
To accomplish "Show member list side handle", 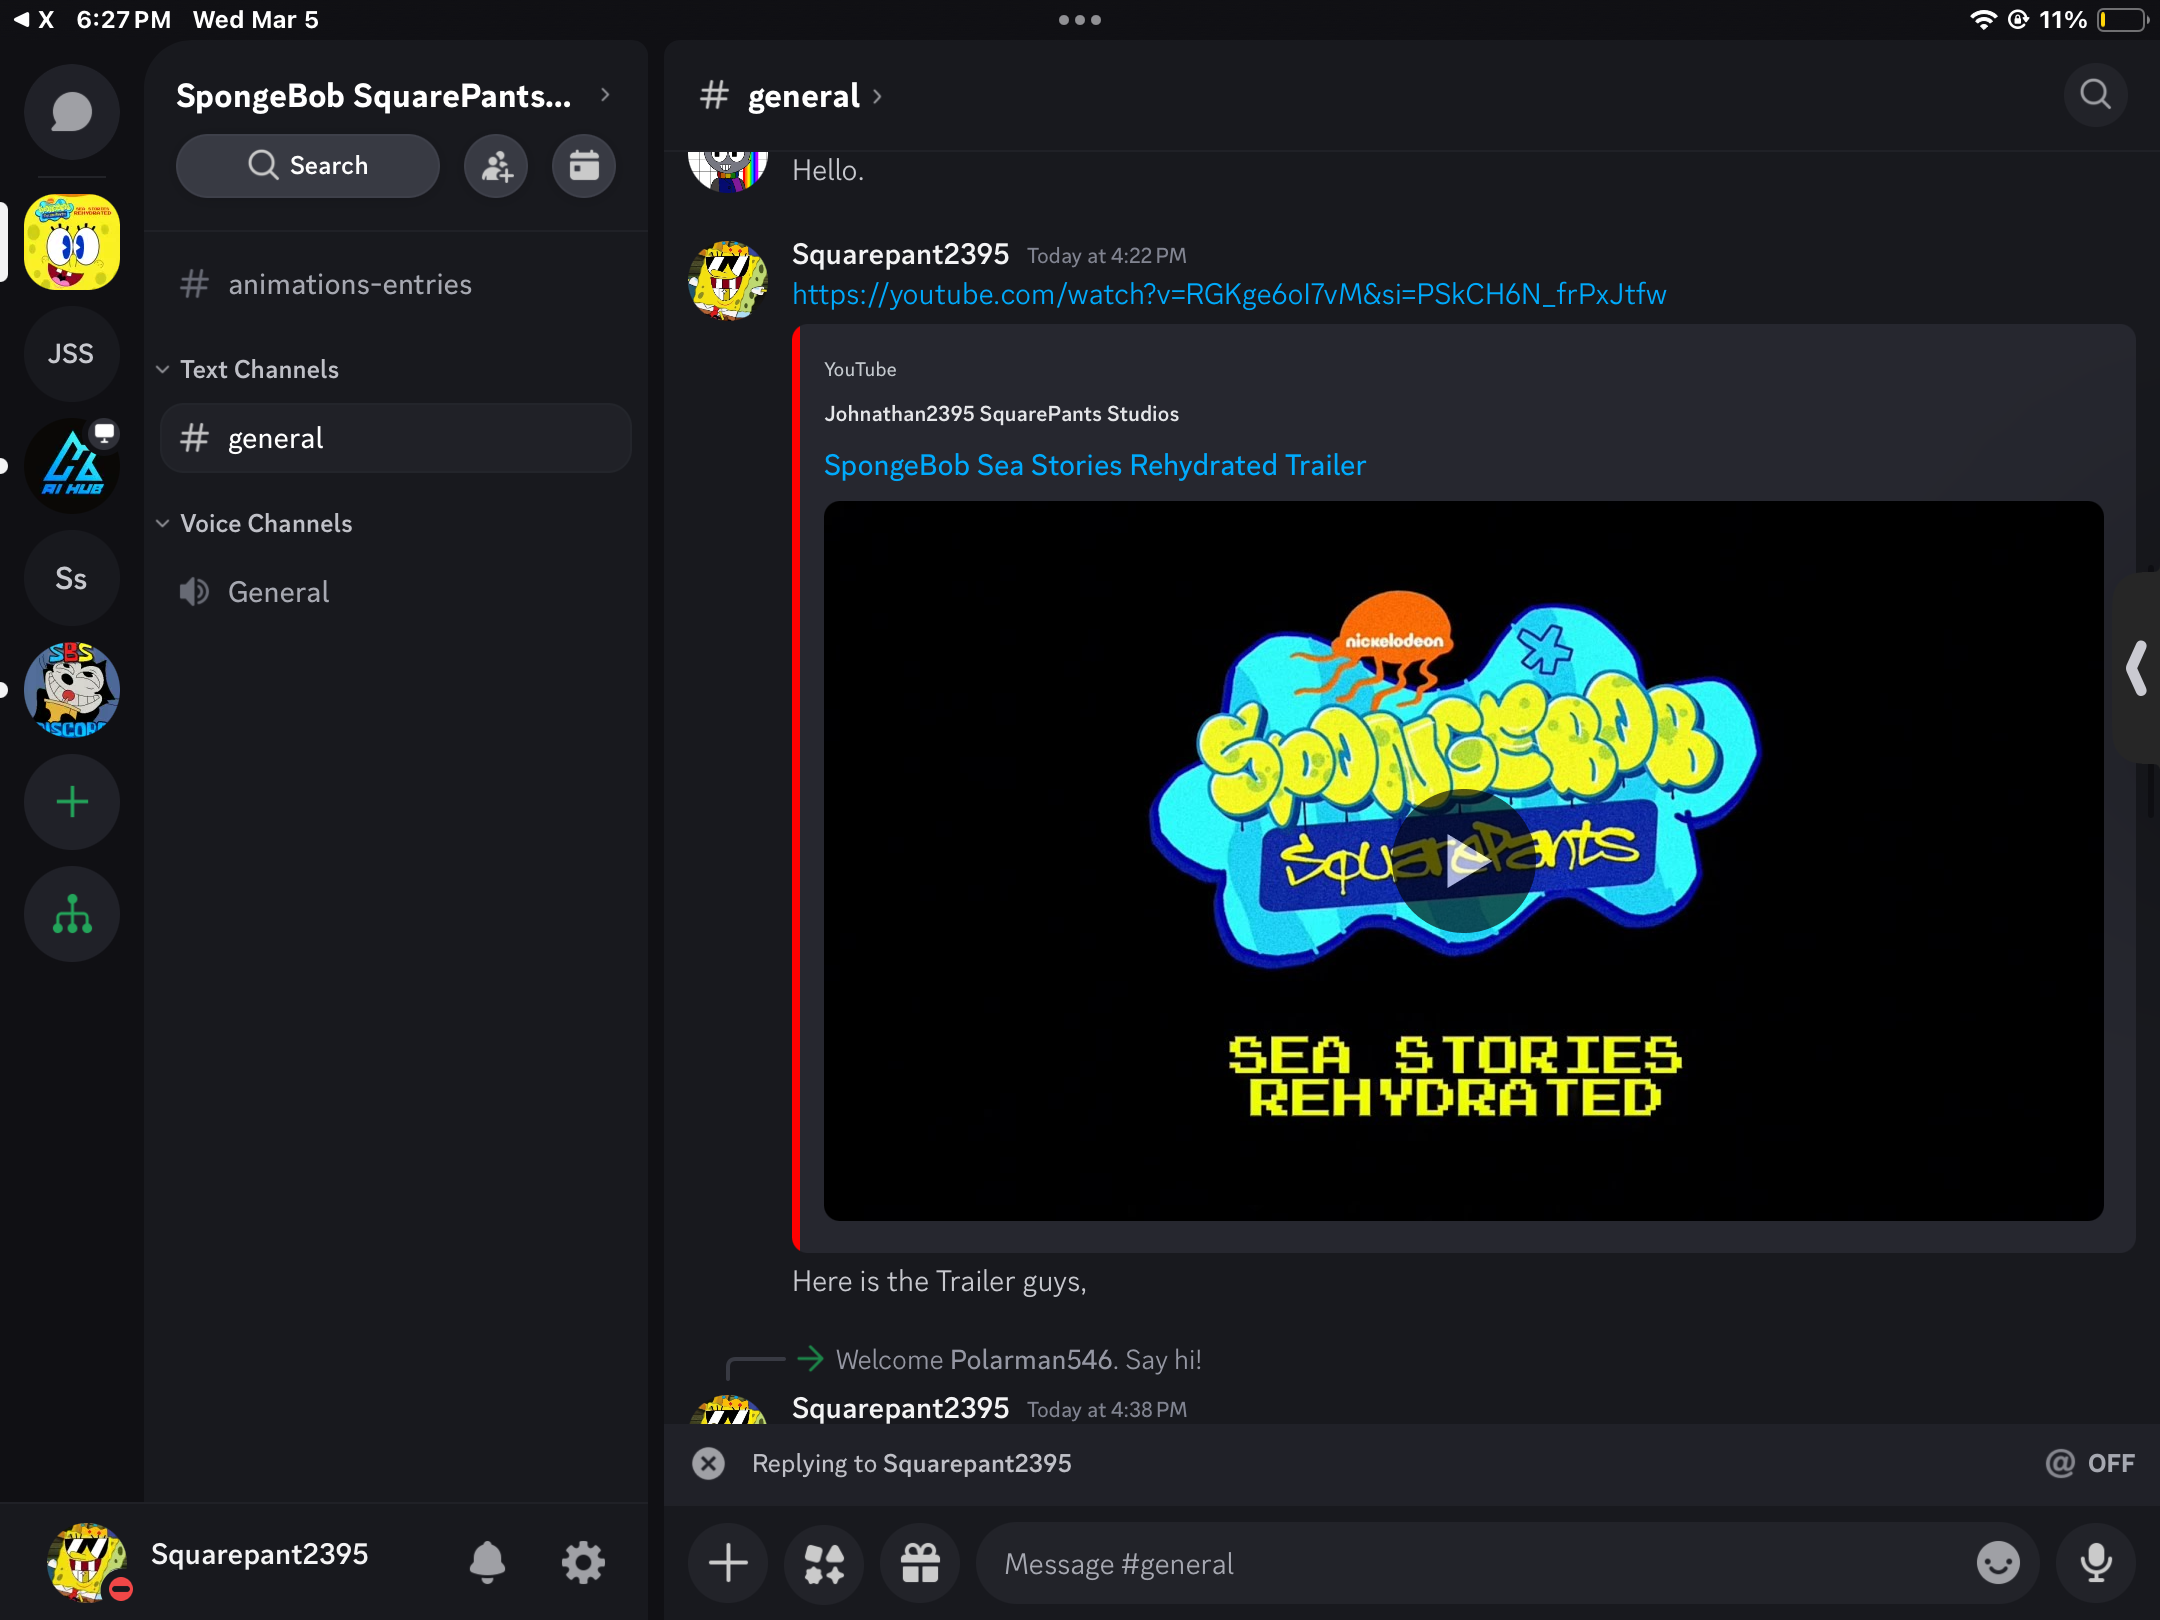I will (2137, 667).
